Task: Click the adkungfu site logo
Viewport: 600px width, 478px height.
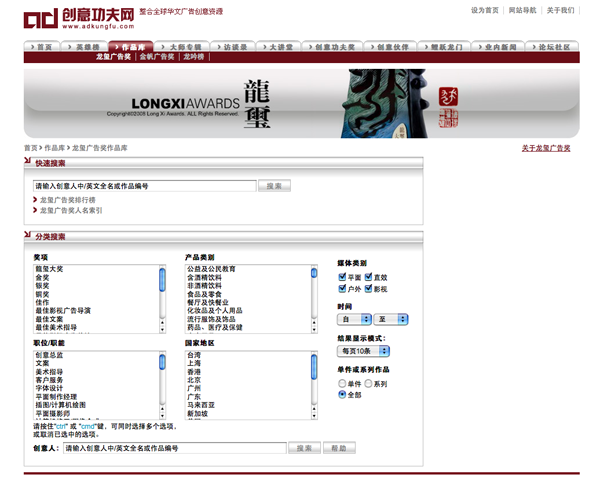Action: tap(79, 18)
